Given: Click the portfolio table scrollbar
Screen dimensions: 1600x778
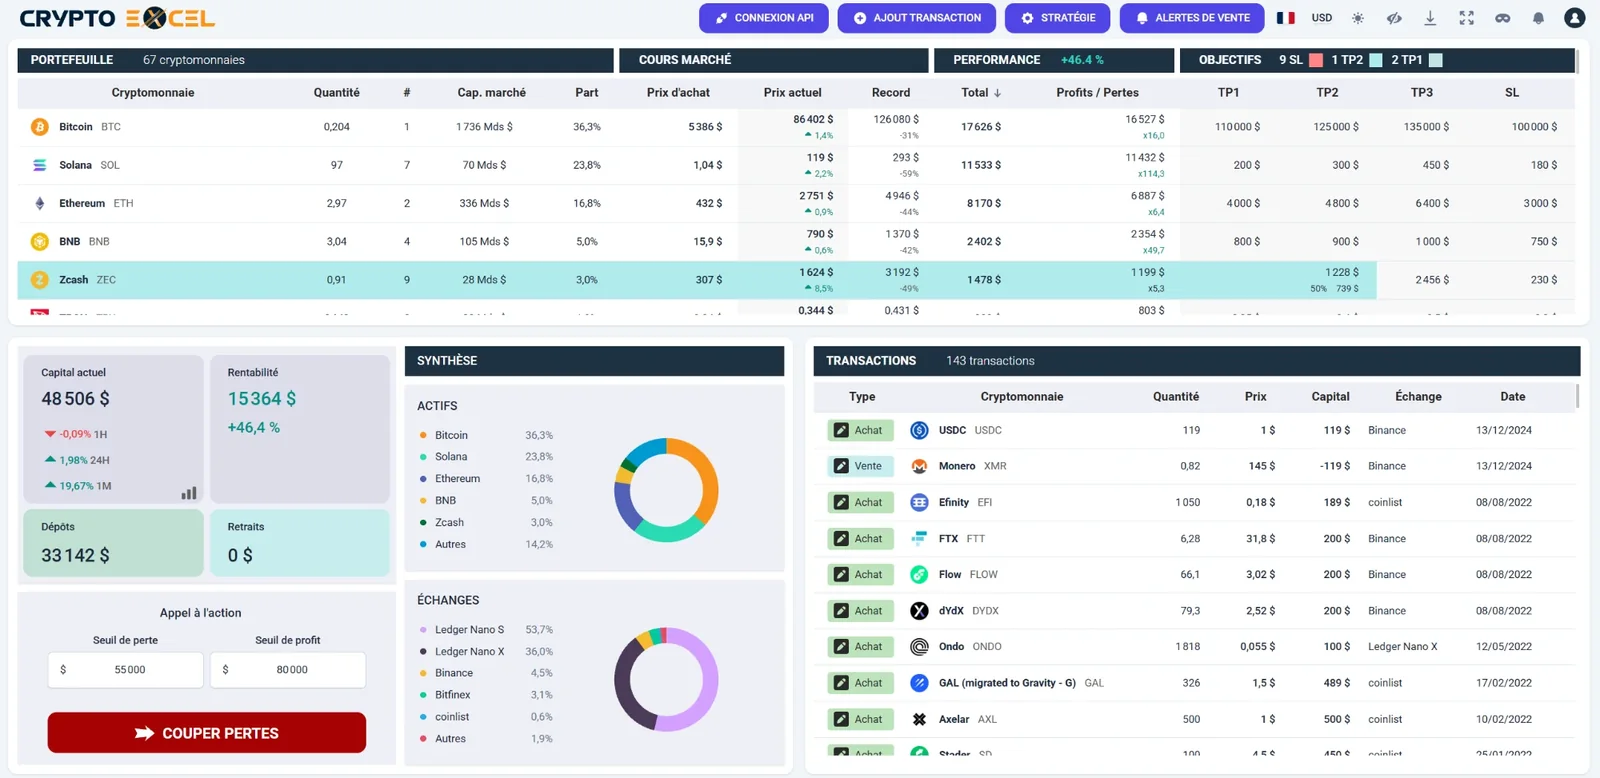Looking at the screenshot, I should 1577,61.
